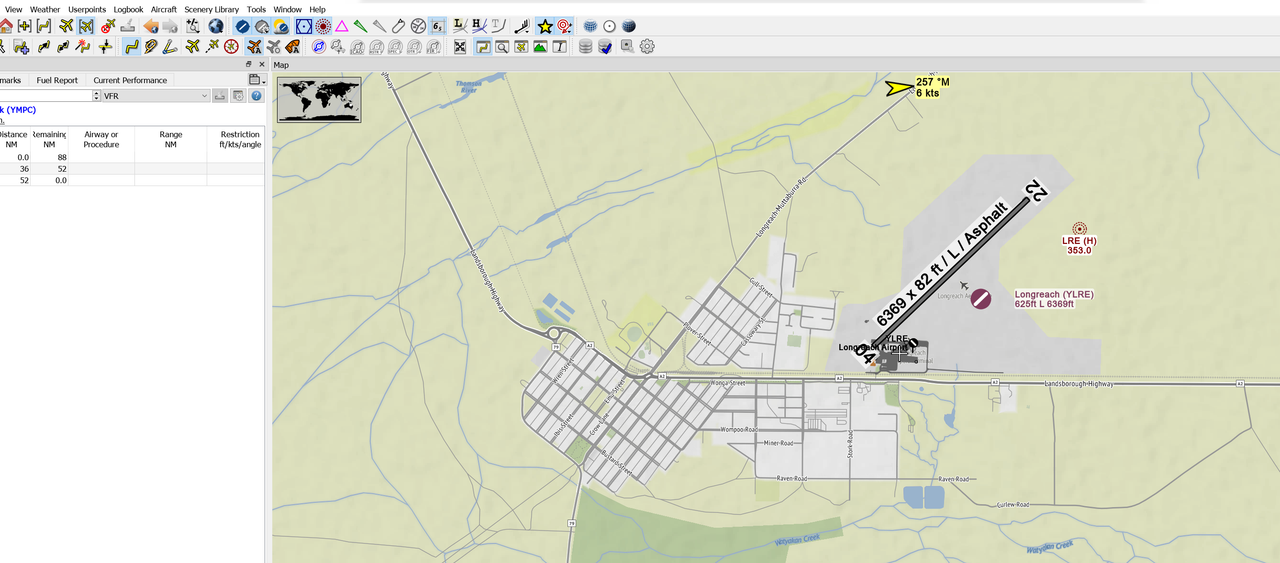Open the Scenery Library menu
The height and width of the screenshot is (563, 1280).
click(212, 9)
